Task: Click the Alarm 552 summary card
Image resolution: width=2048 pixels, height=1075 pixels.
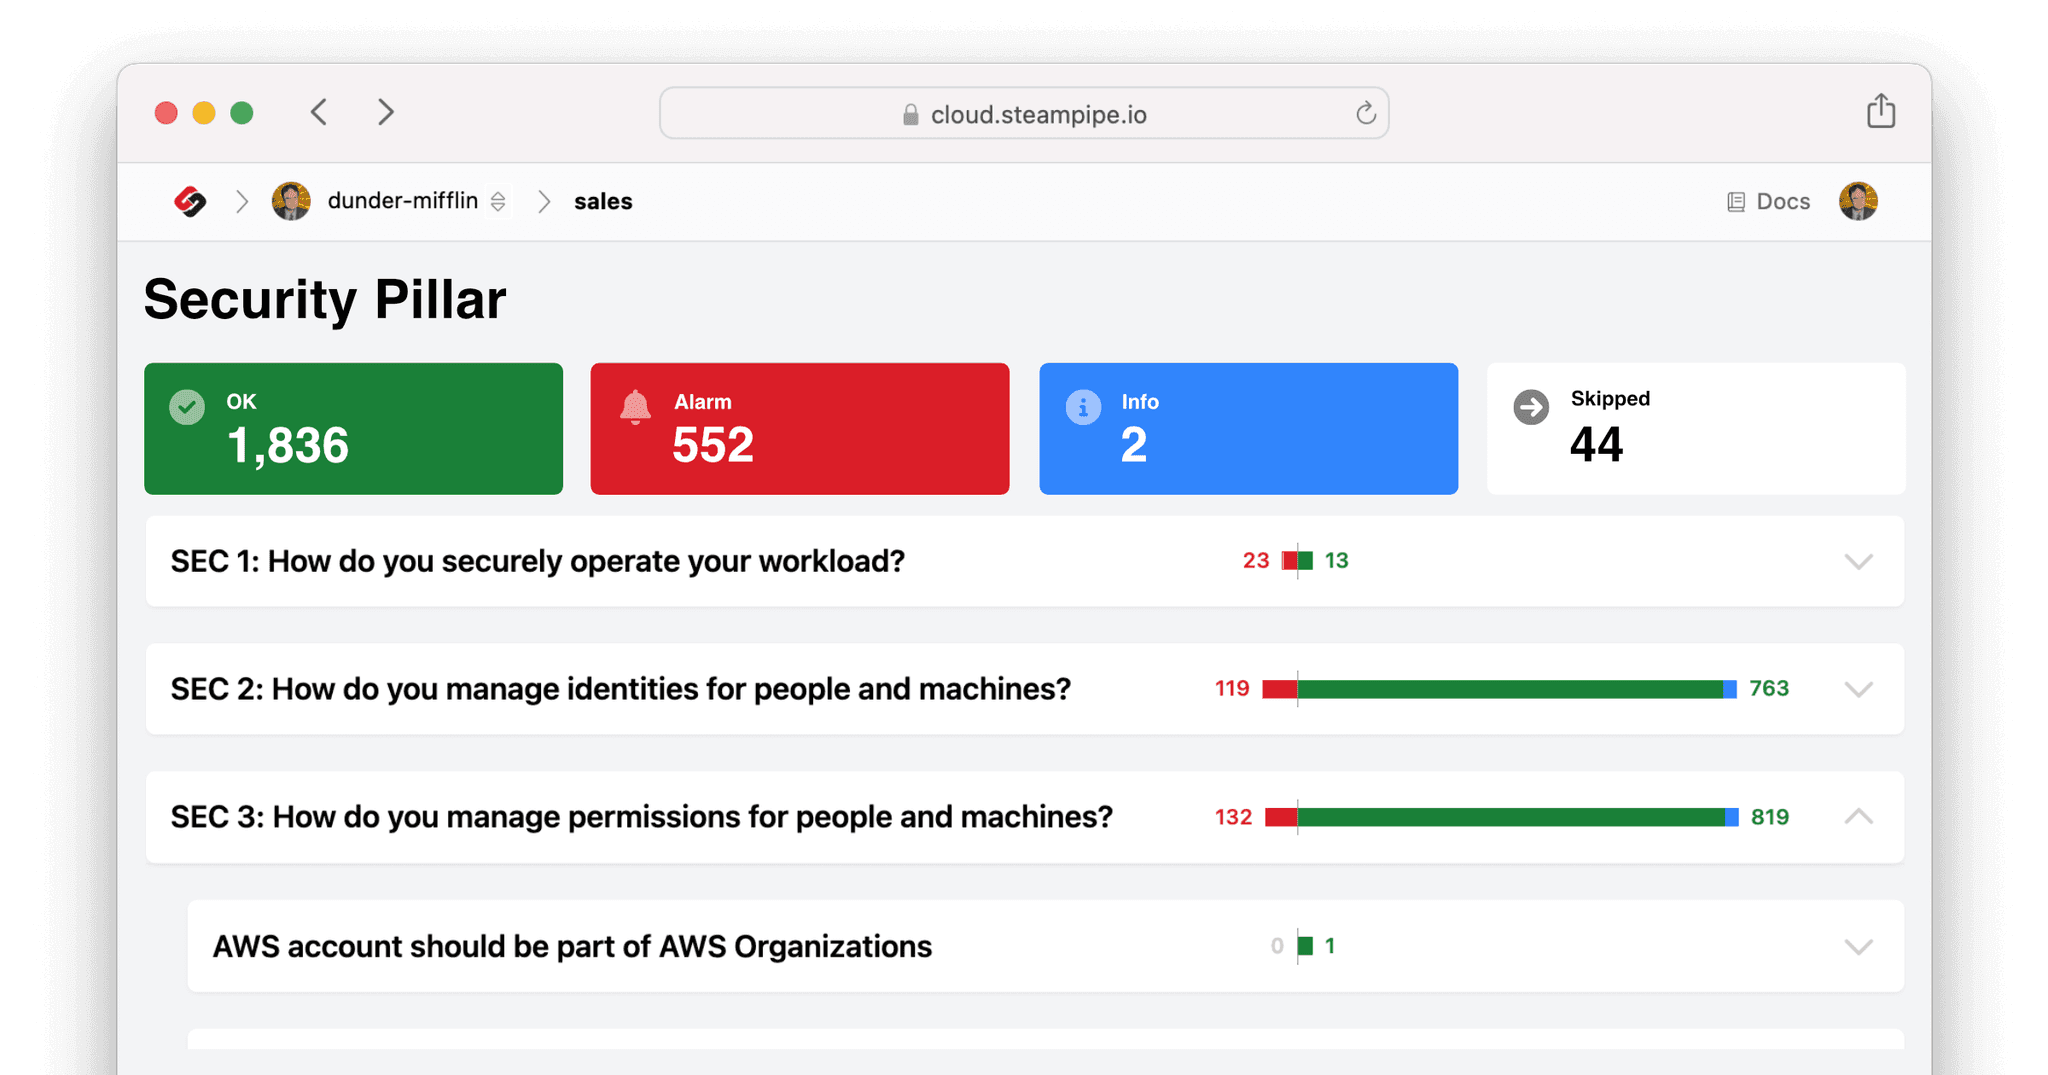Action: coord(800,428)
